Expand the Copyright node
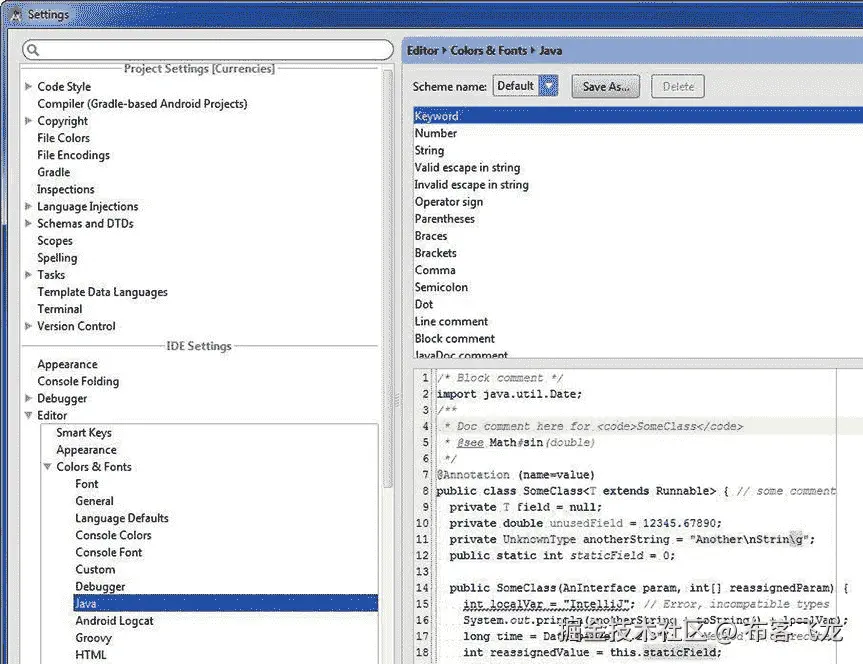Screen dimensions: 863x664 click(x=28, y=121)
